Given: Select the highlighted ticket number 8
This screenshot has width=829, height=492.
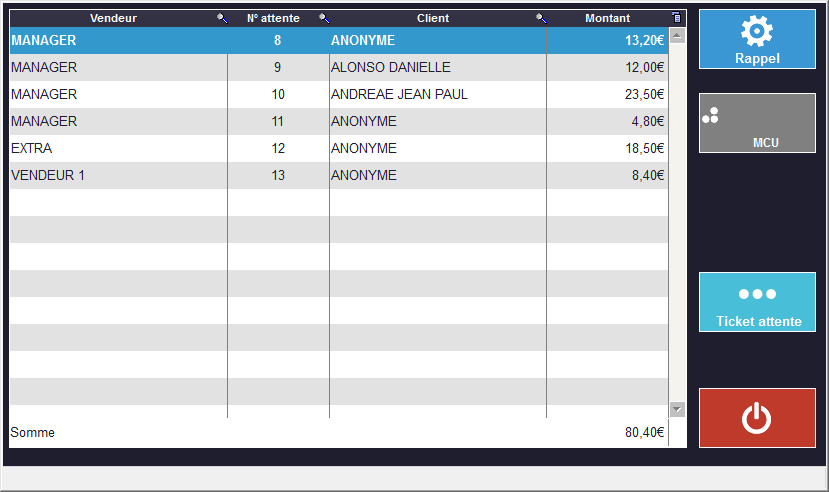Looking at the screenshot, I should pos(278,40).
